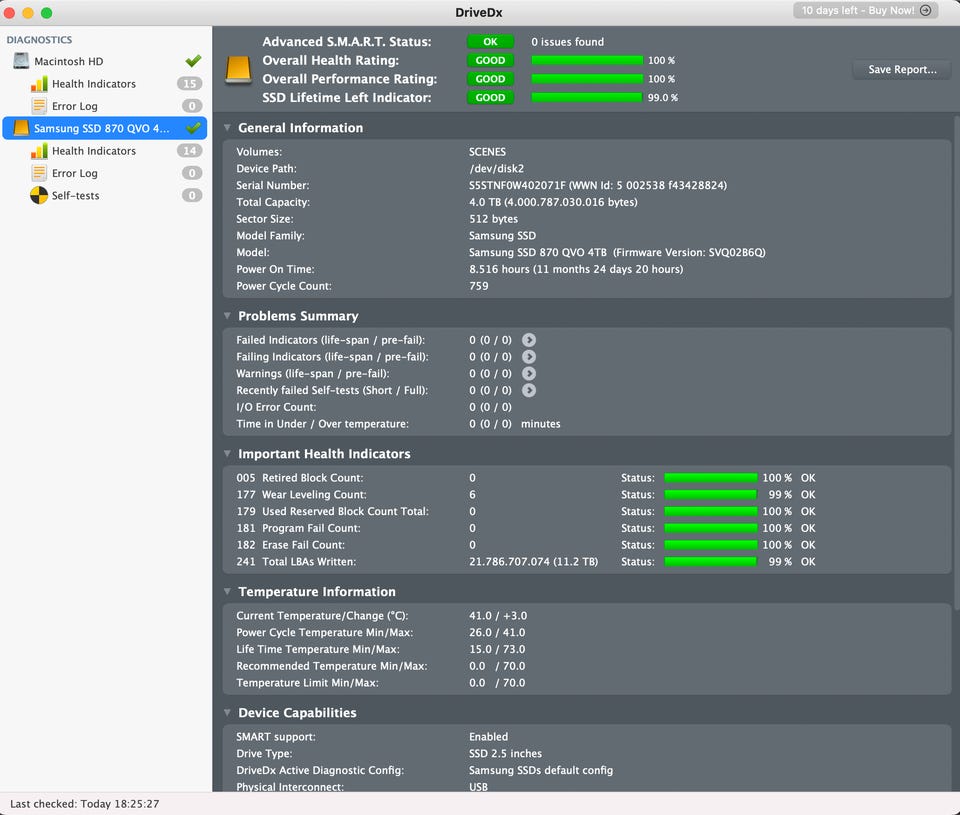Click the Power Cycle Count value 759
The width and height of the screenshot is (960, 815).
click(479, 286)
